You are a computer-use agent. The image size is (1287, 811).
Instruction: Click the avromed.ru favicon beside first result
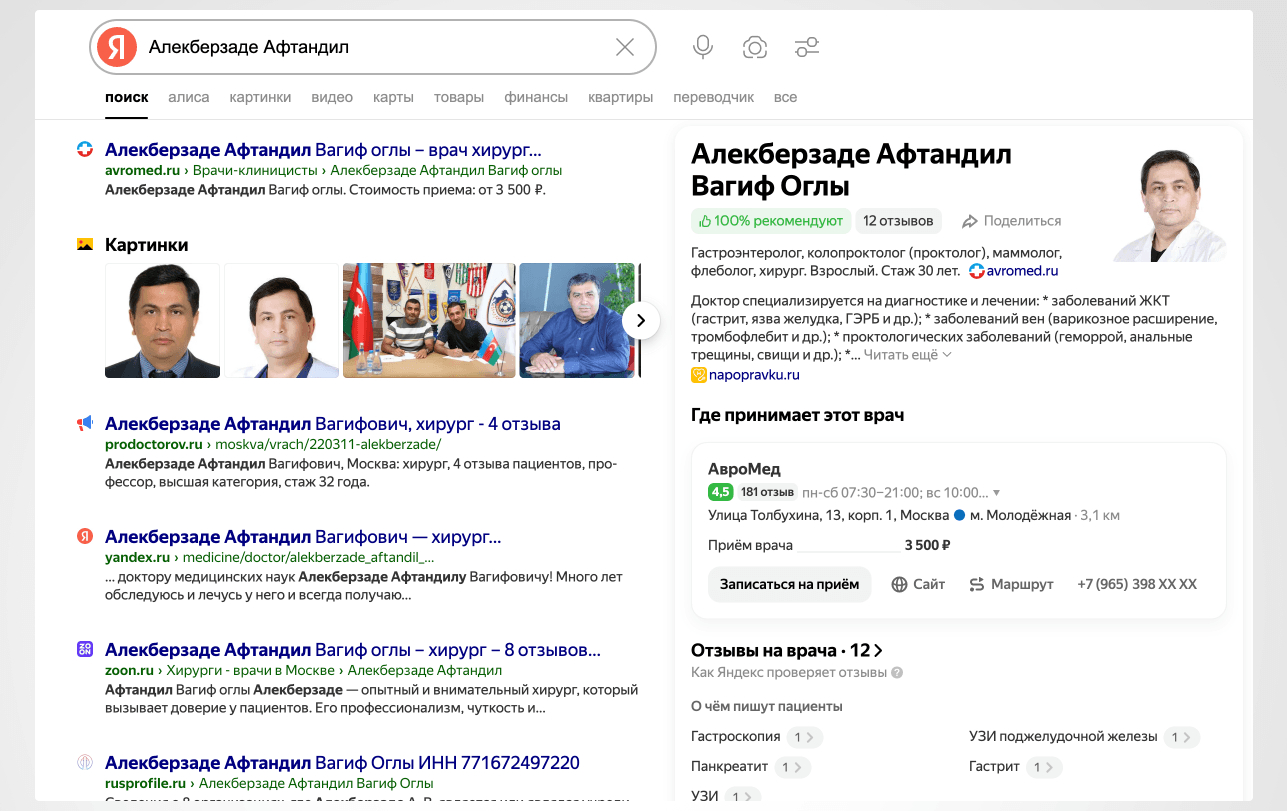tap(85, 150)
